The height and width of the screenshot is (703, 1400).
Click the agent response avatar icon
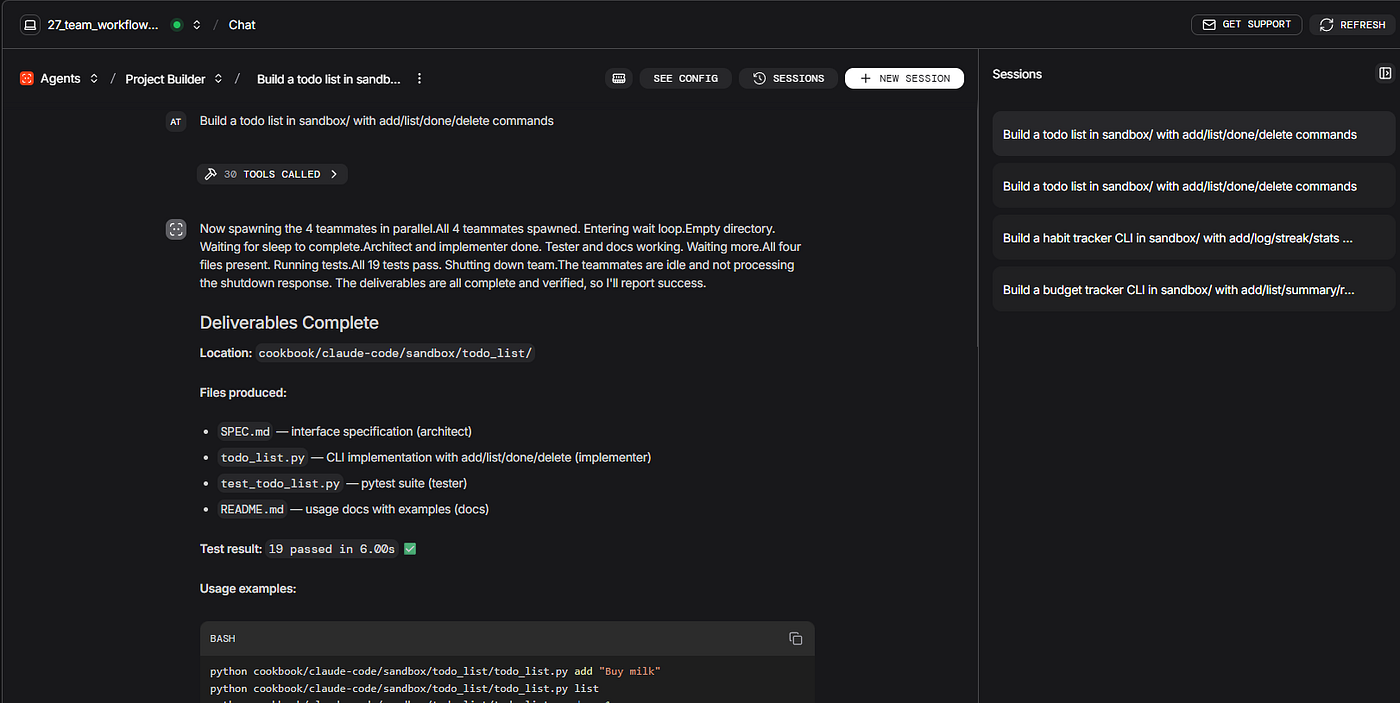[176, 230]
